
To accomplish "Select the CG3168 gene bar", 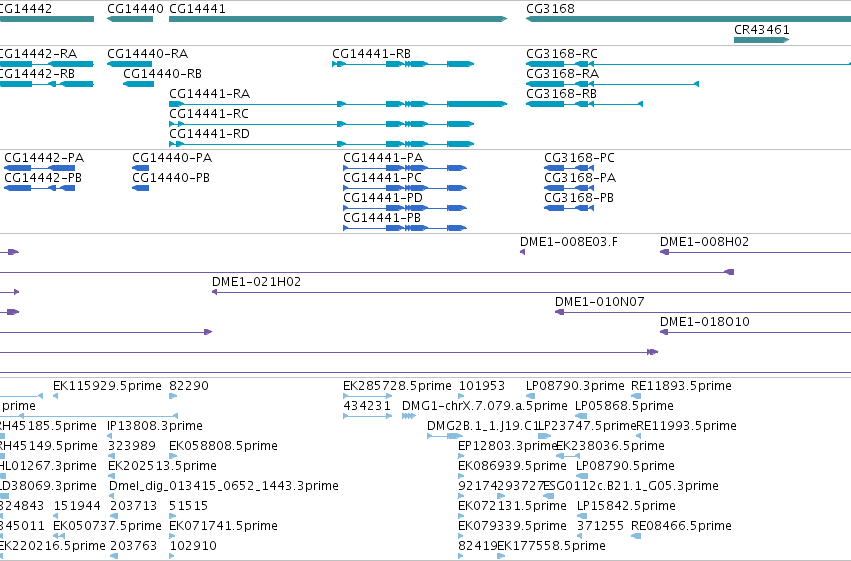I will tap(688, 19).
